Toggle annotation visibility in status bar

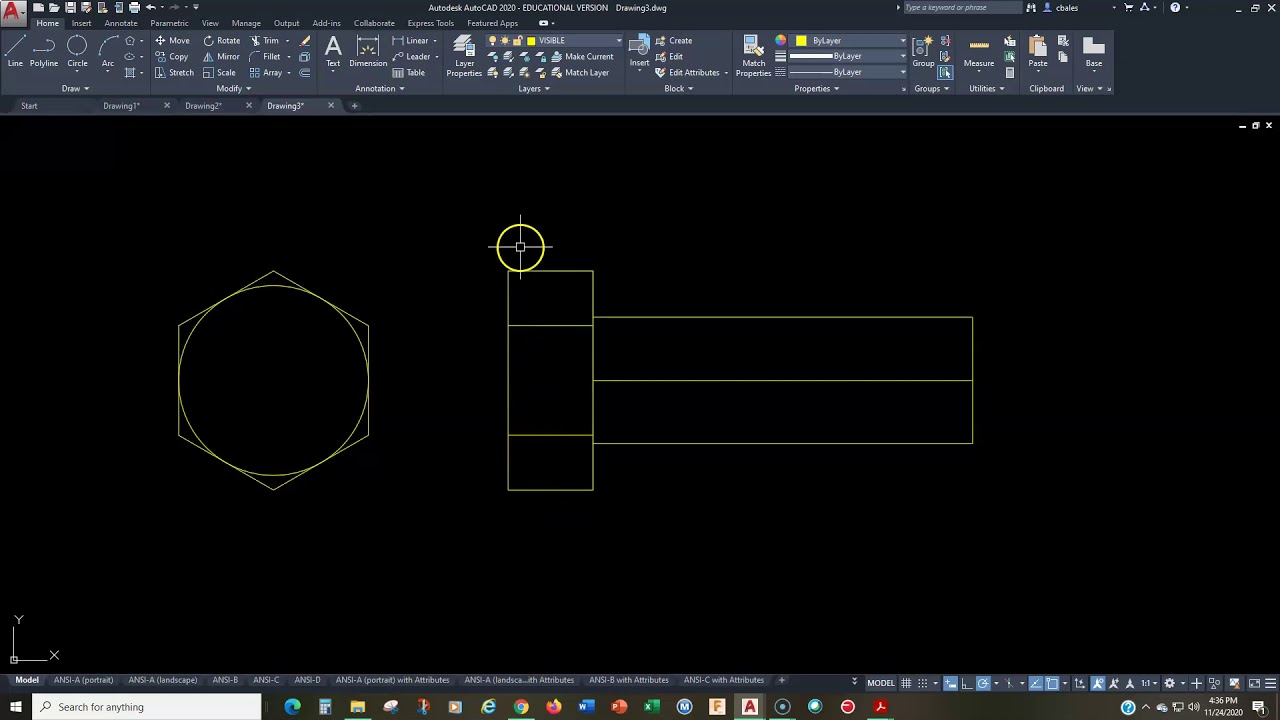coord(1098,684)
